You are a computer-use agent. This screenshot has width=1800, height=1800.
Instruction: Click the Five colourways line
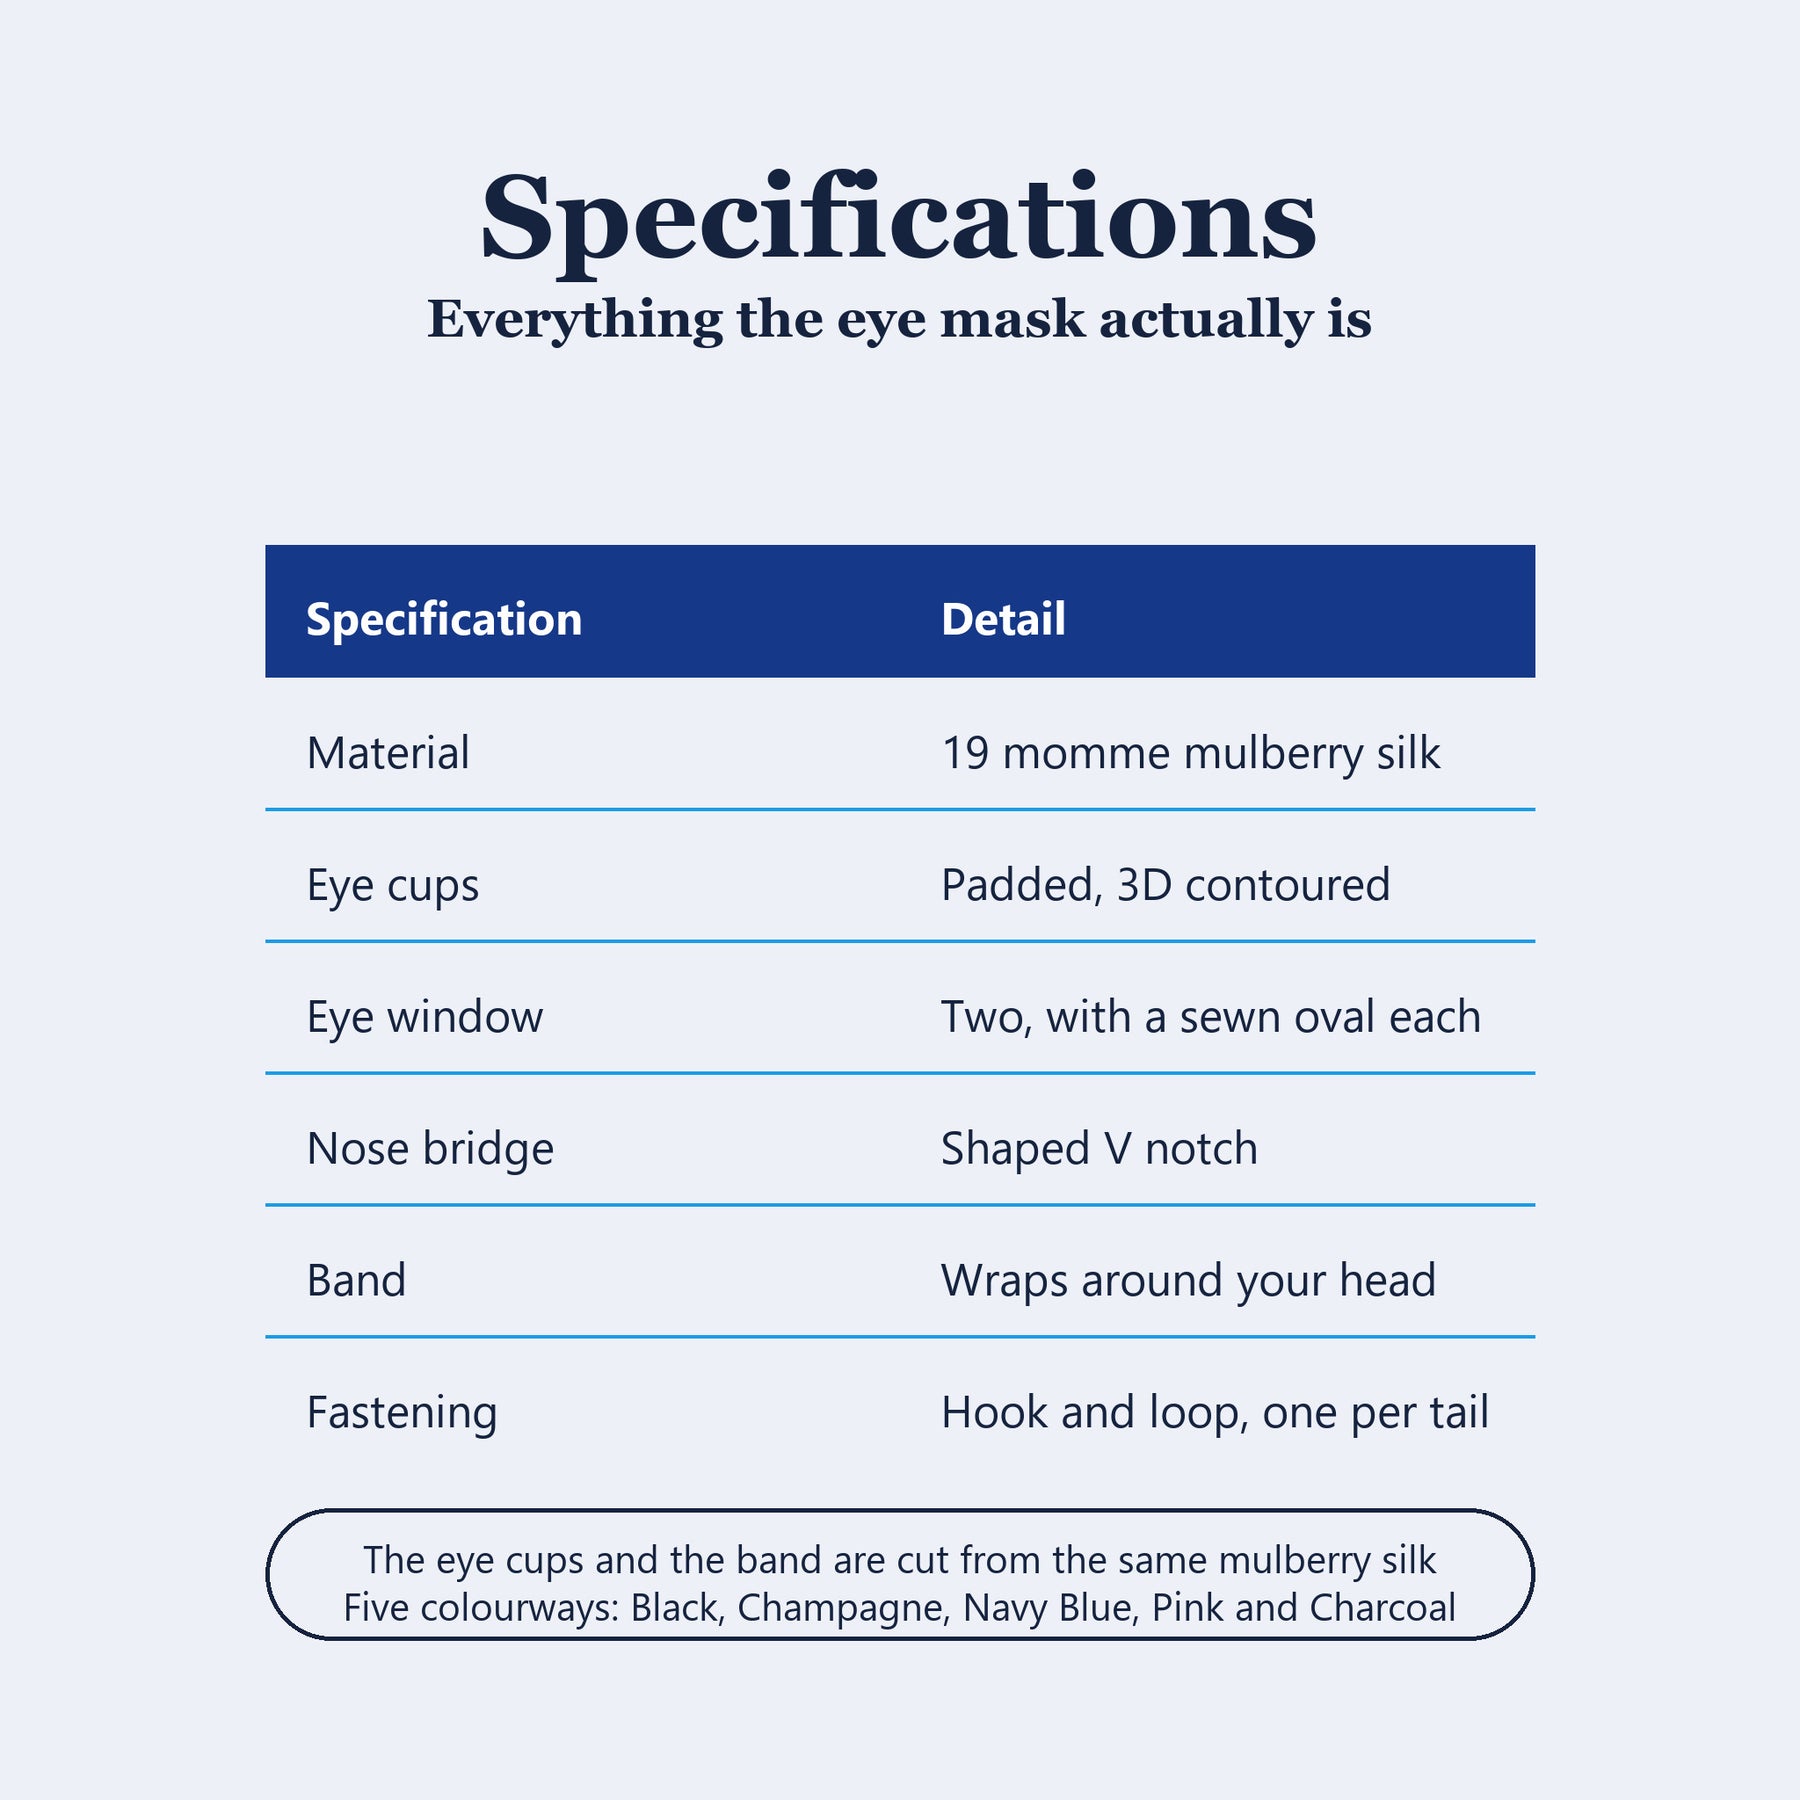coord(899,1608)
